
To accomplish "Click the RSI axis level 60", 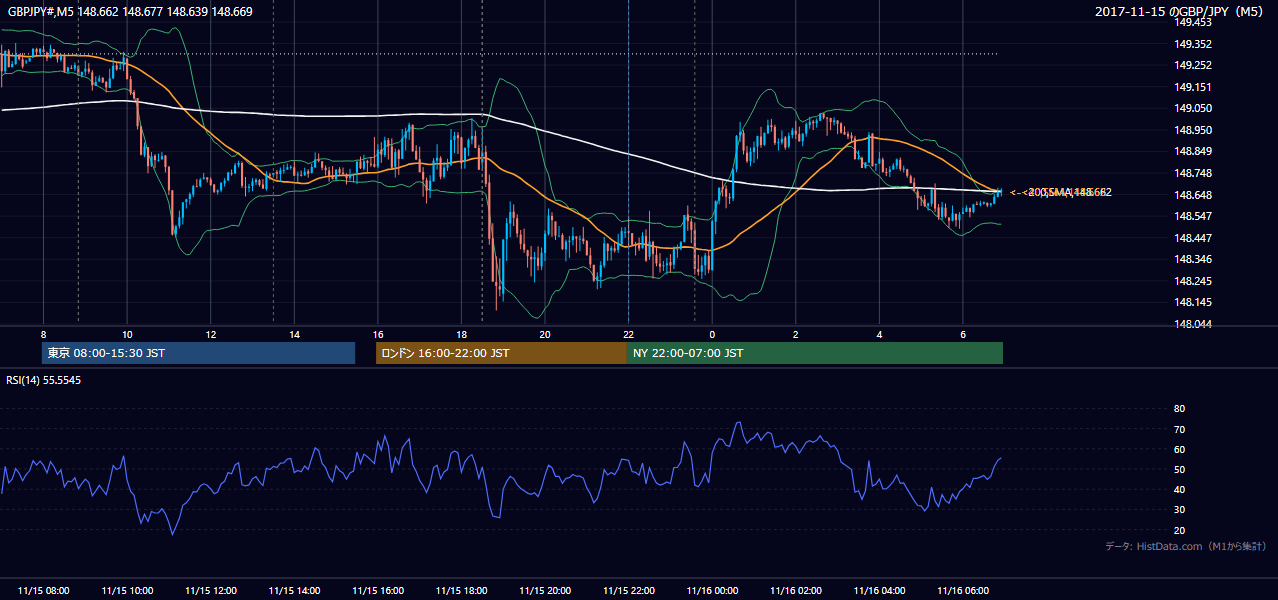I will pyautogui.click(x=1179, y=449).
